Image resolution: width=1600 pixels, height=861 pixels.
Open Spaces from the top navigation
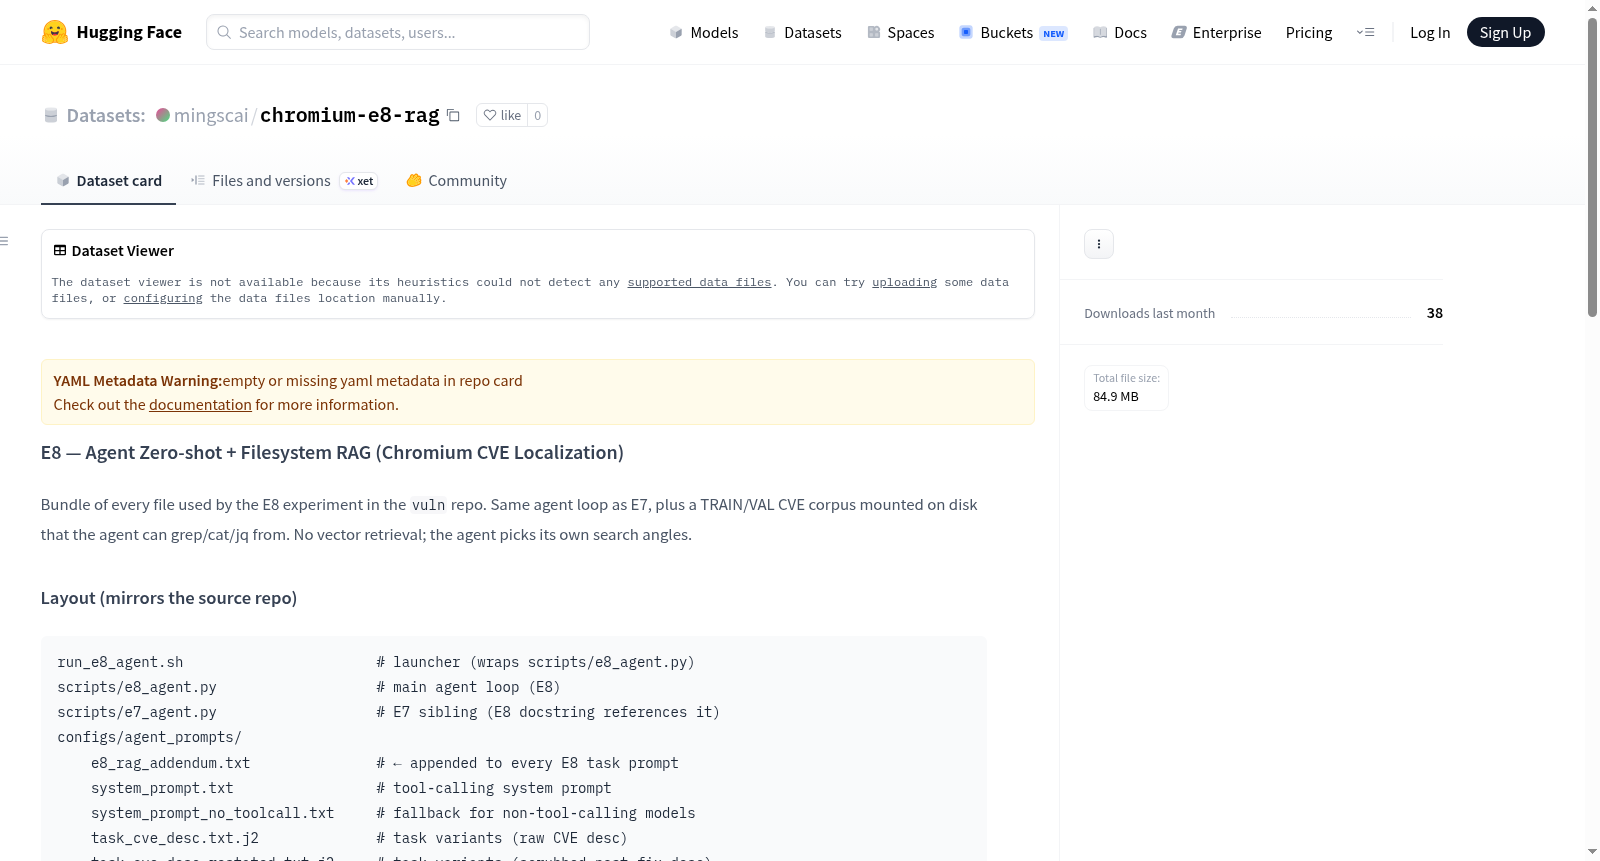[x=900, y=32]
